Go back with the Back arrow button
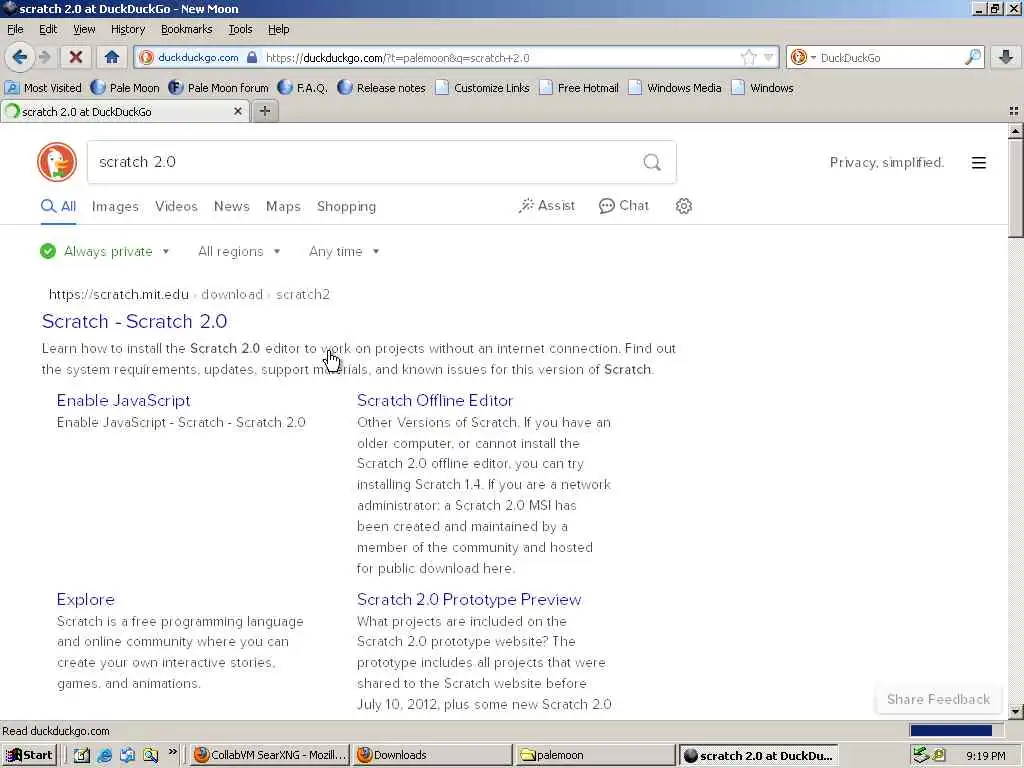 coord(20,57)
